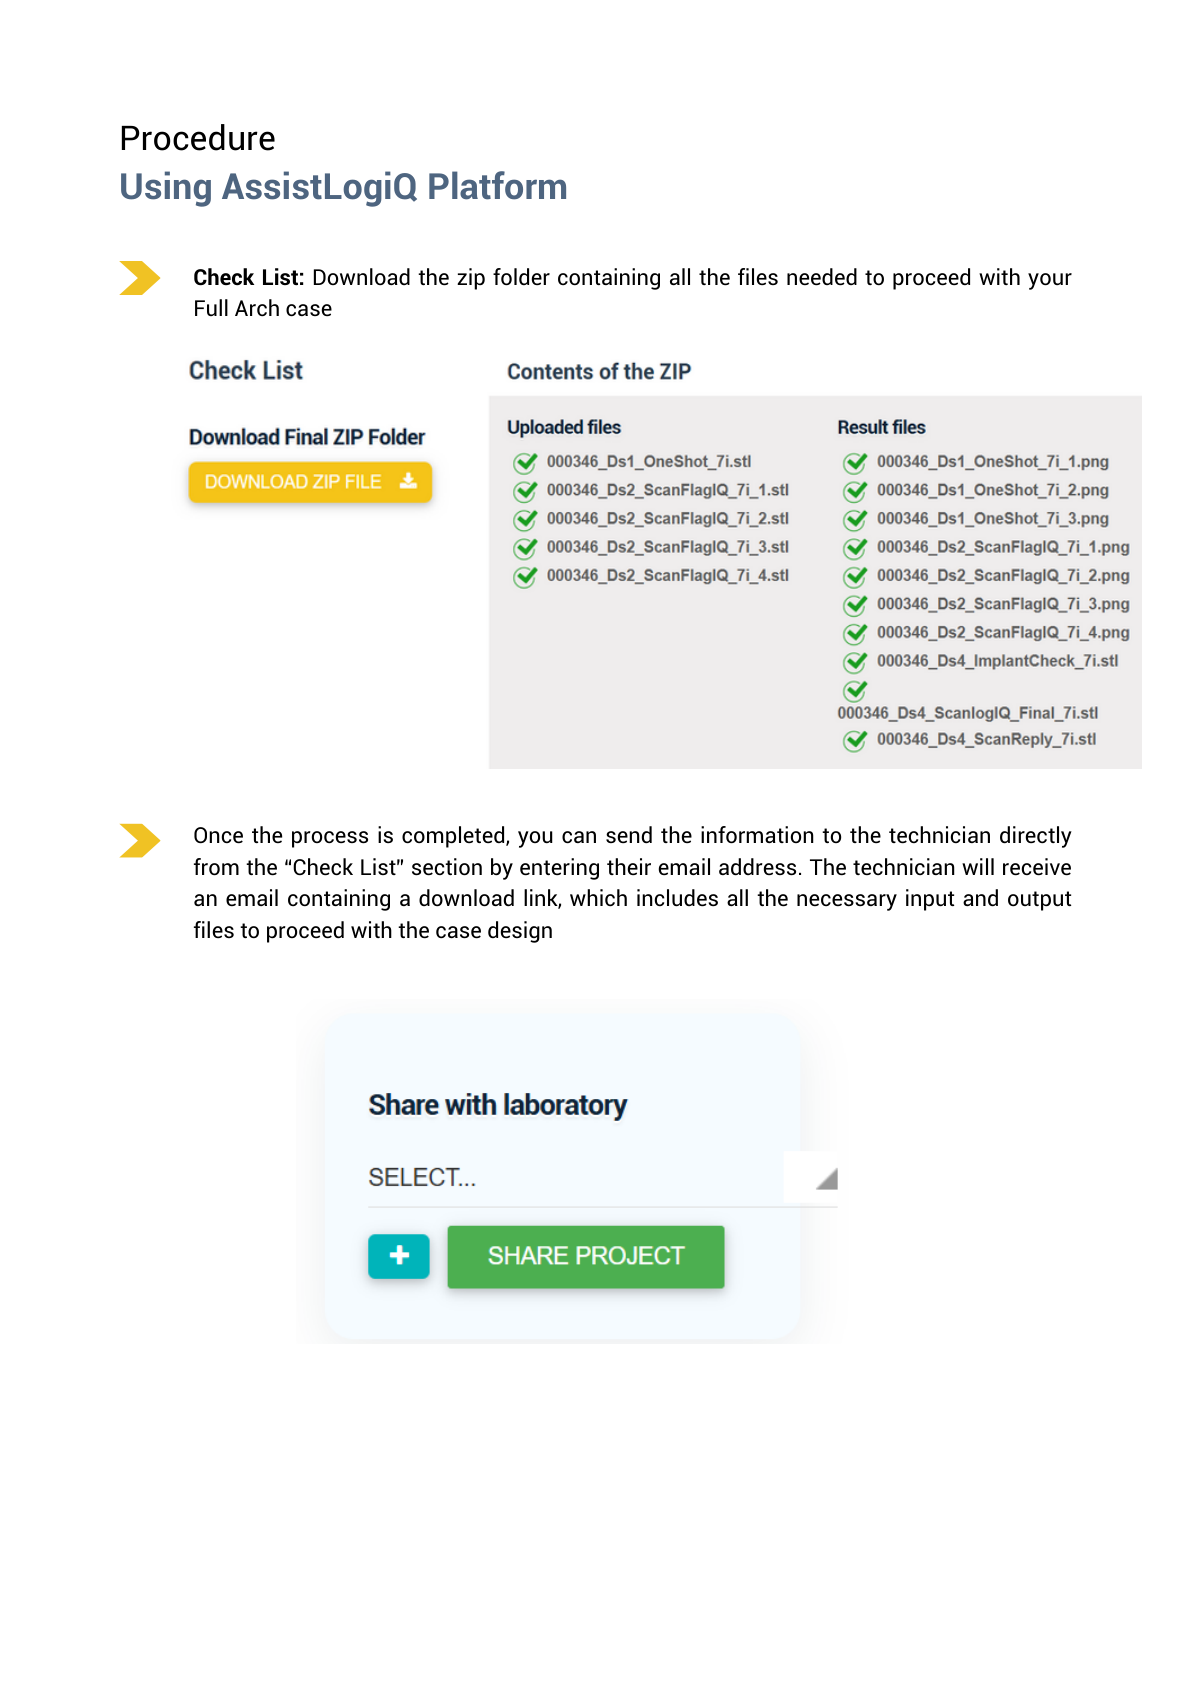Image resolution: width=1191 pixels, height=1685 pixels.
Task: Click the Uploaded files heading
Action: click(x=564, y=427)
